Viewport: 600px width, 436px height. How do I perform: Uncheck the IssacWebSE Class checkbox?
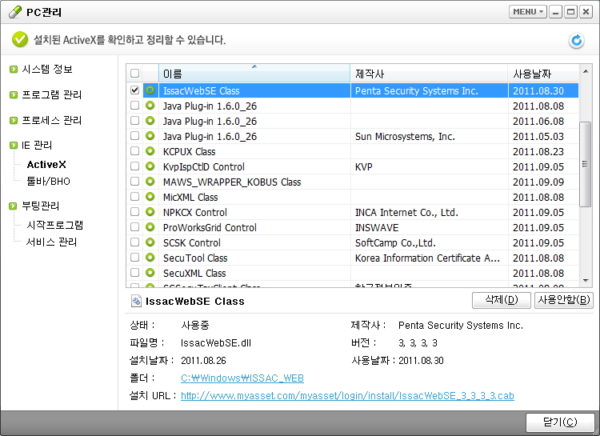coord(134,90)
